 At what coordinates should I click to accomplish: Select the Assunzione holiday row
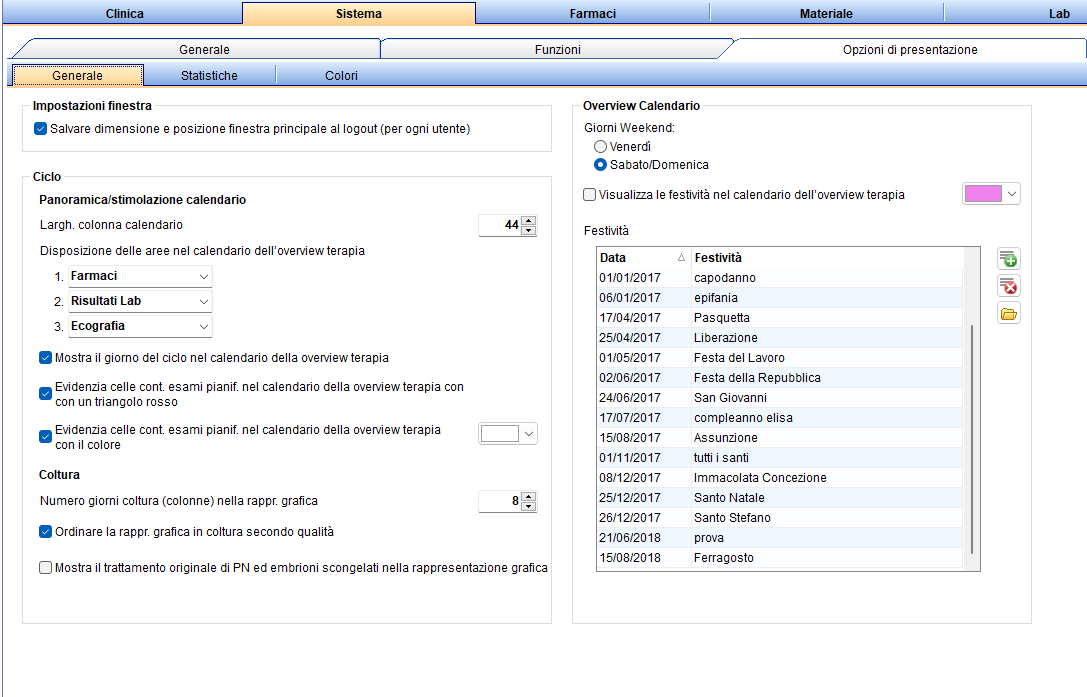pos(780,438)
